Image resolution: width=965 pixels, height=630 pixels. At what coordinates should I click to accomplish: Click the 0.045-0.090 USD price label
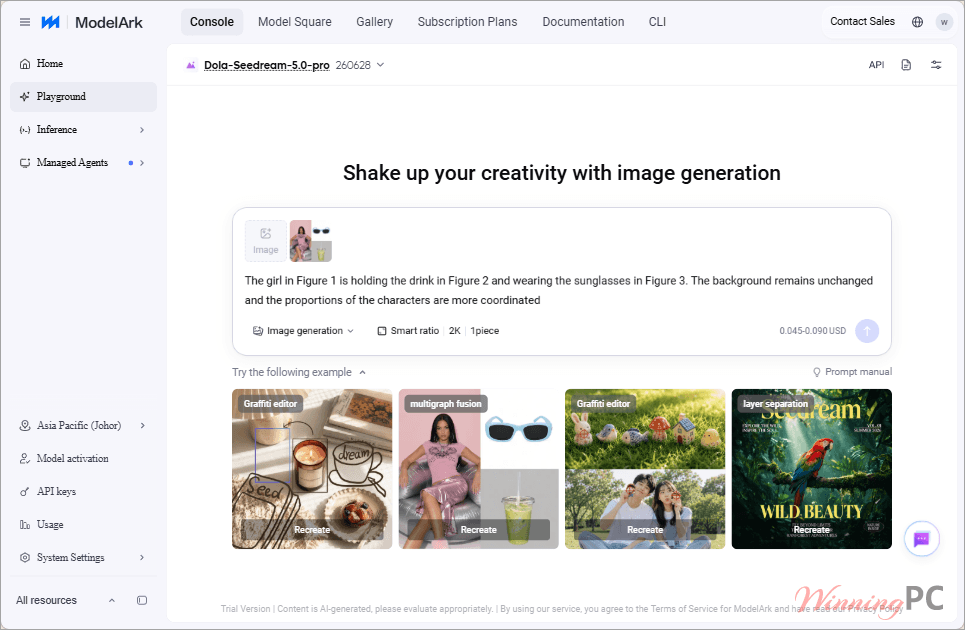click(x=812, y=331)
